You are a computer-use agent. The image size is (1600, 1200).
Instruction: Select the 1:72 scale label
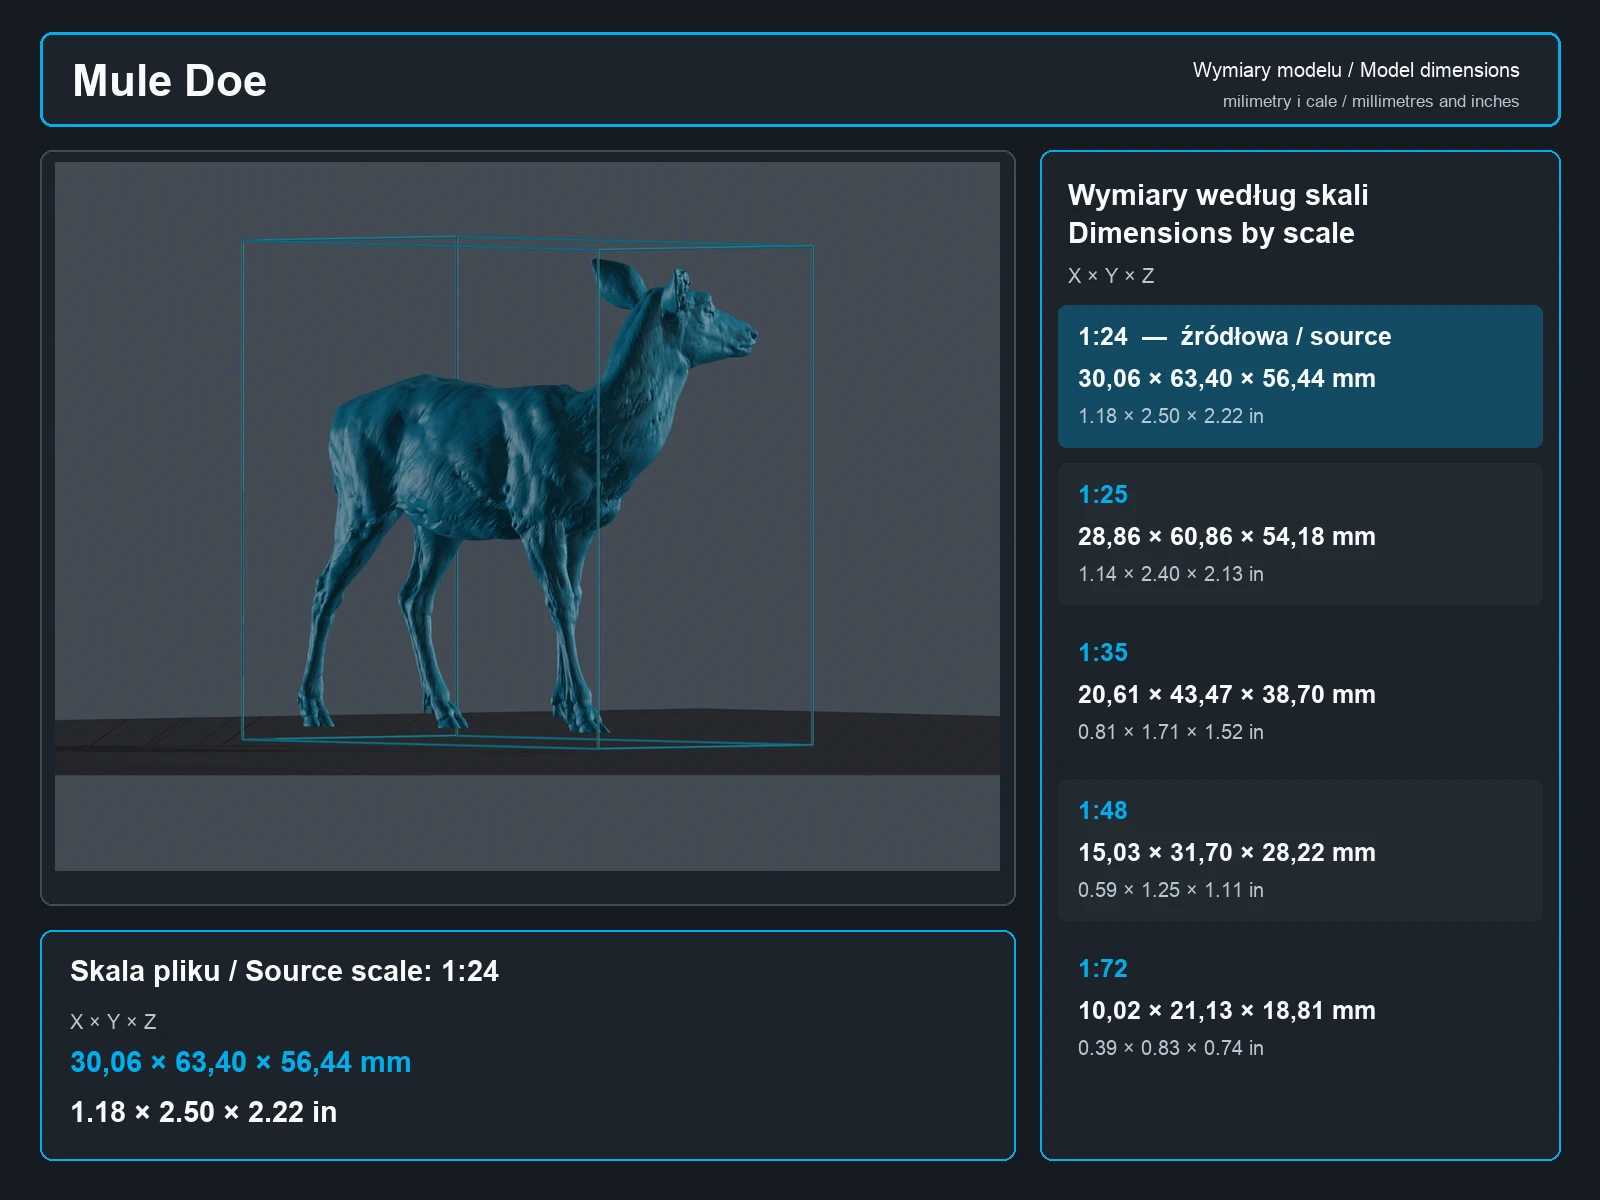coord(1102,968)
